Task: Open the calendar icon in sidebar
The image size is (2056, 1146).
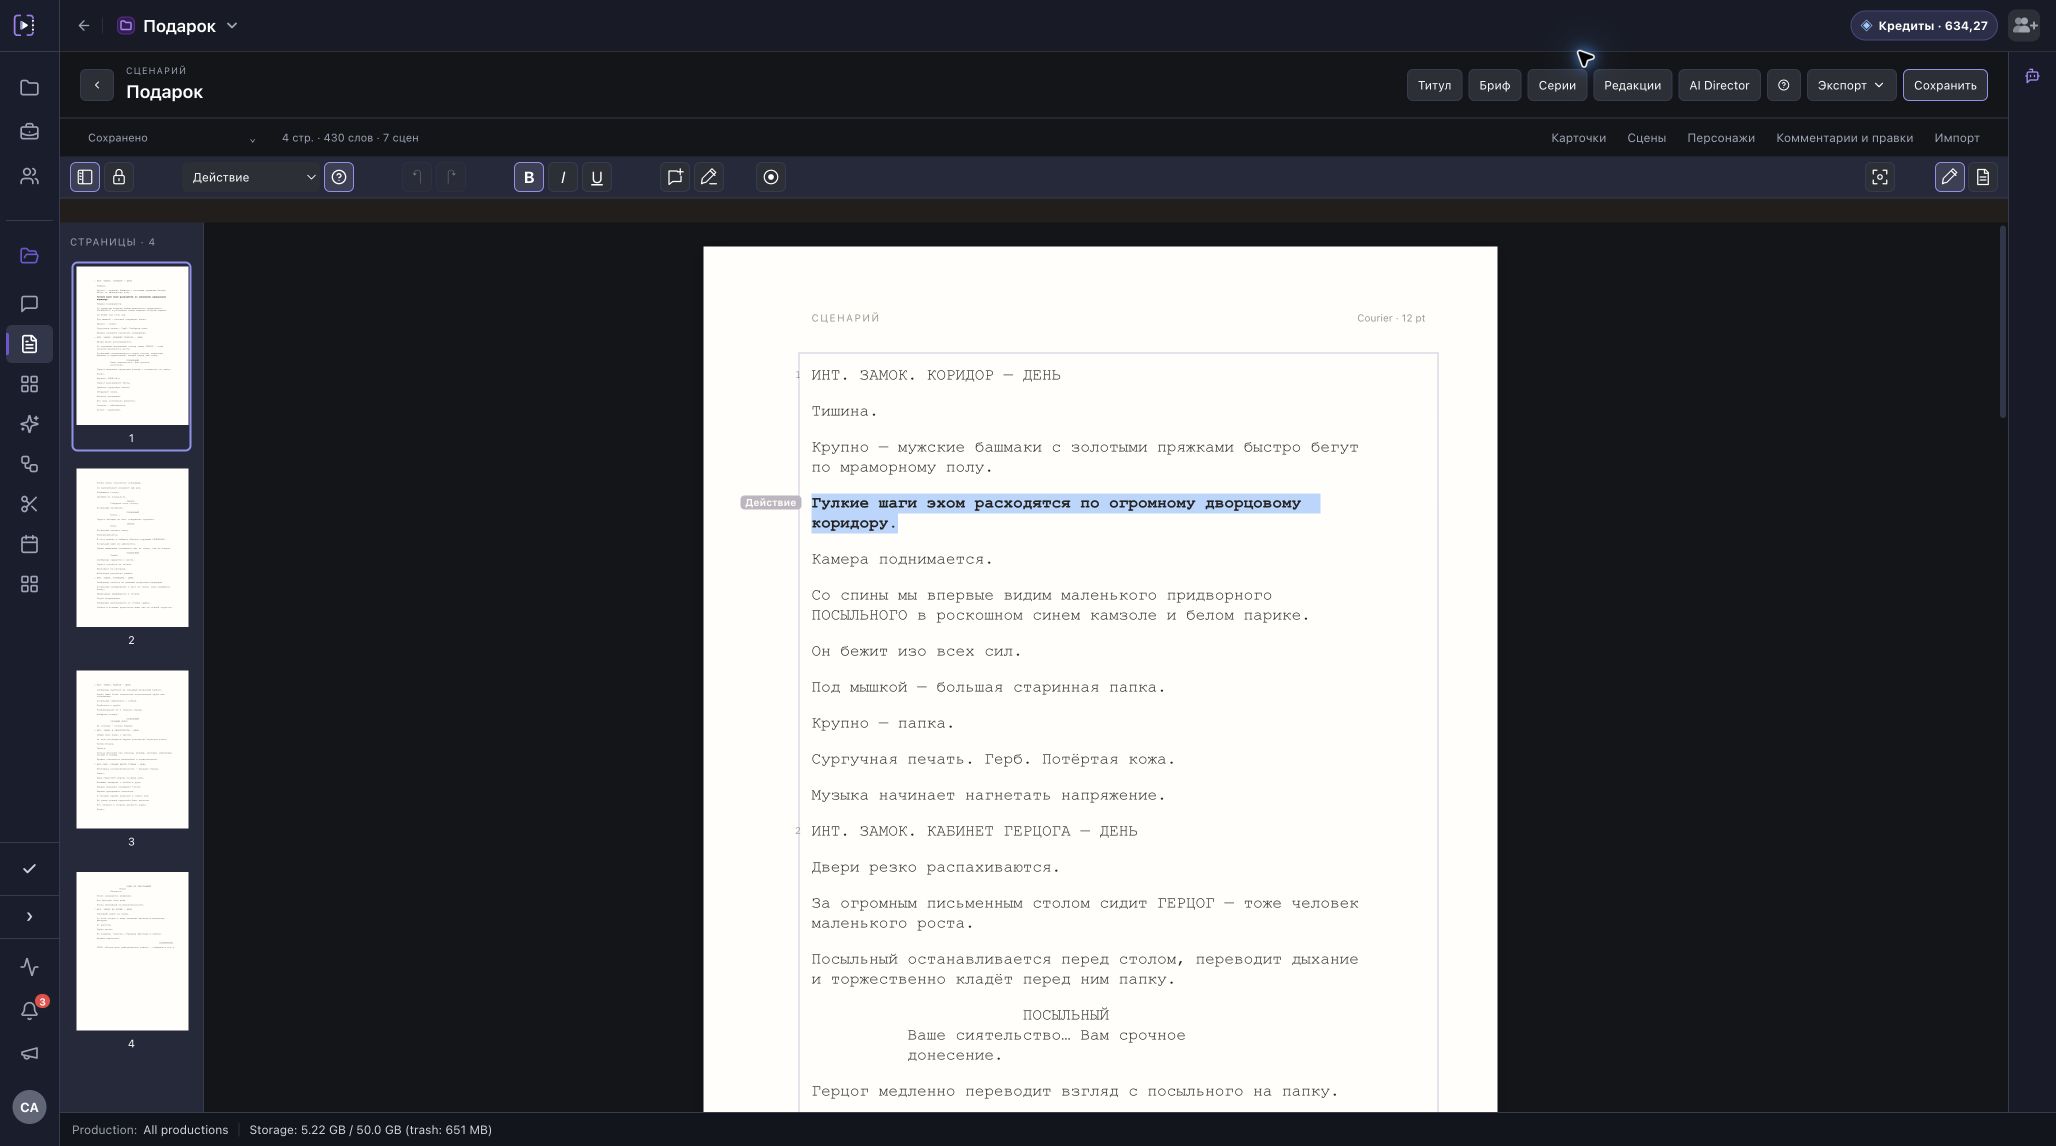Action: point(29,544)
